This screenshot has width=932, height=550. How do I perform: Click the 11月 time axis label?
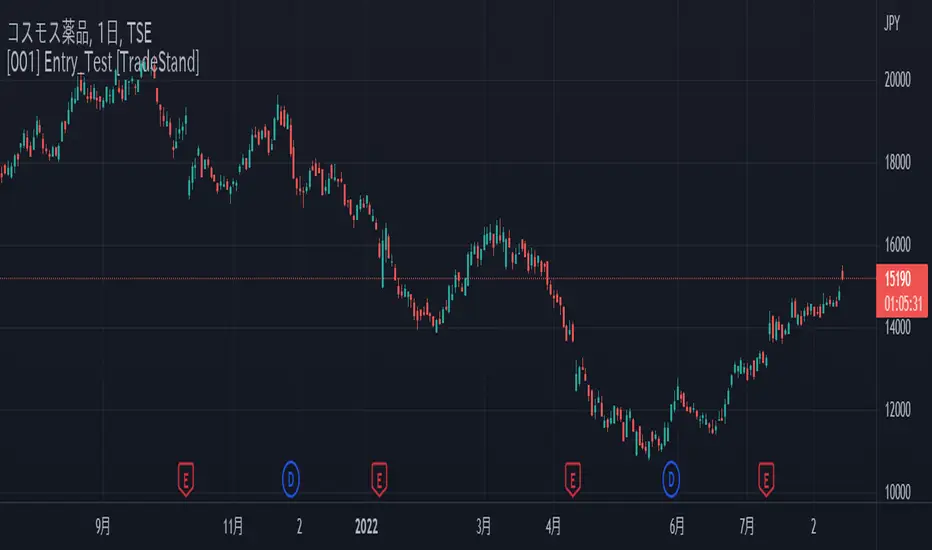point(233,526)
